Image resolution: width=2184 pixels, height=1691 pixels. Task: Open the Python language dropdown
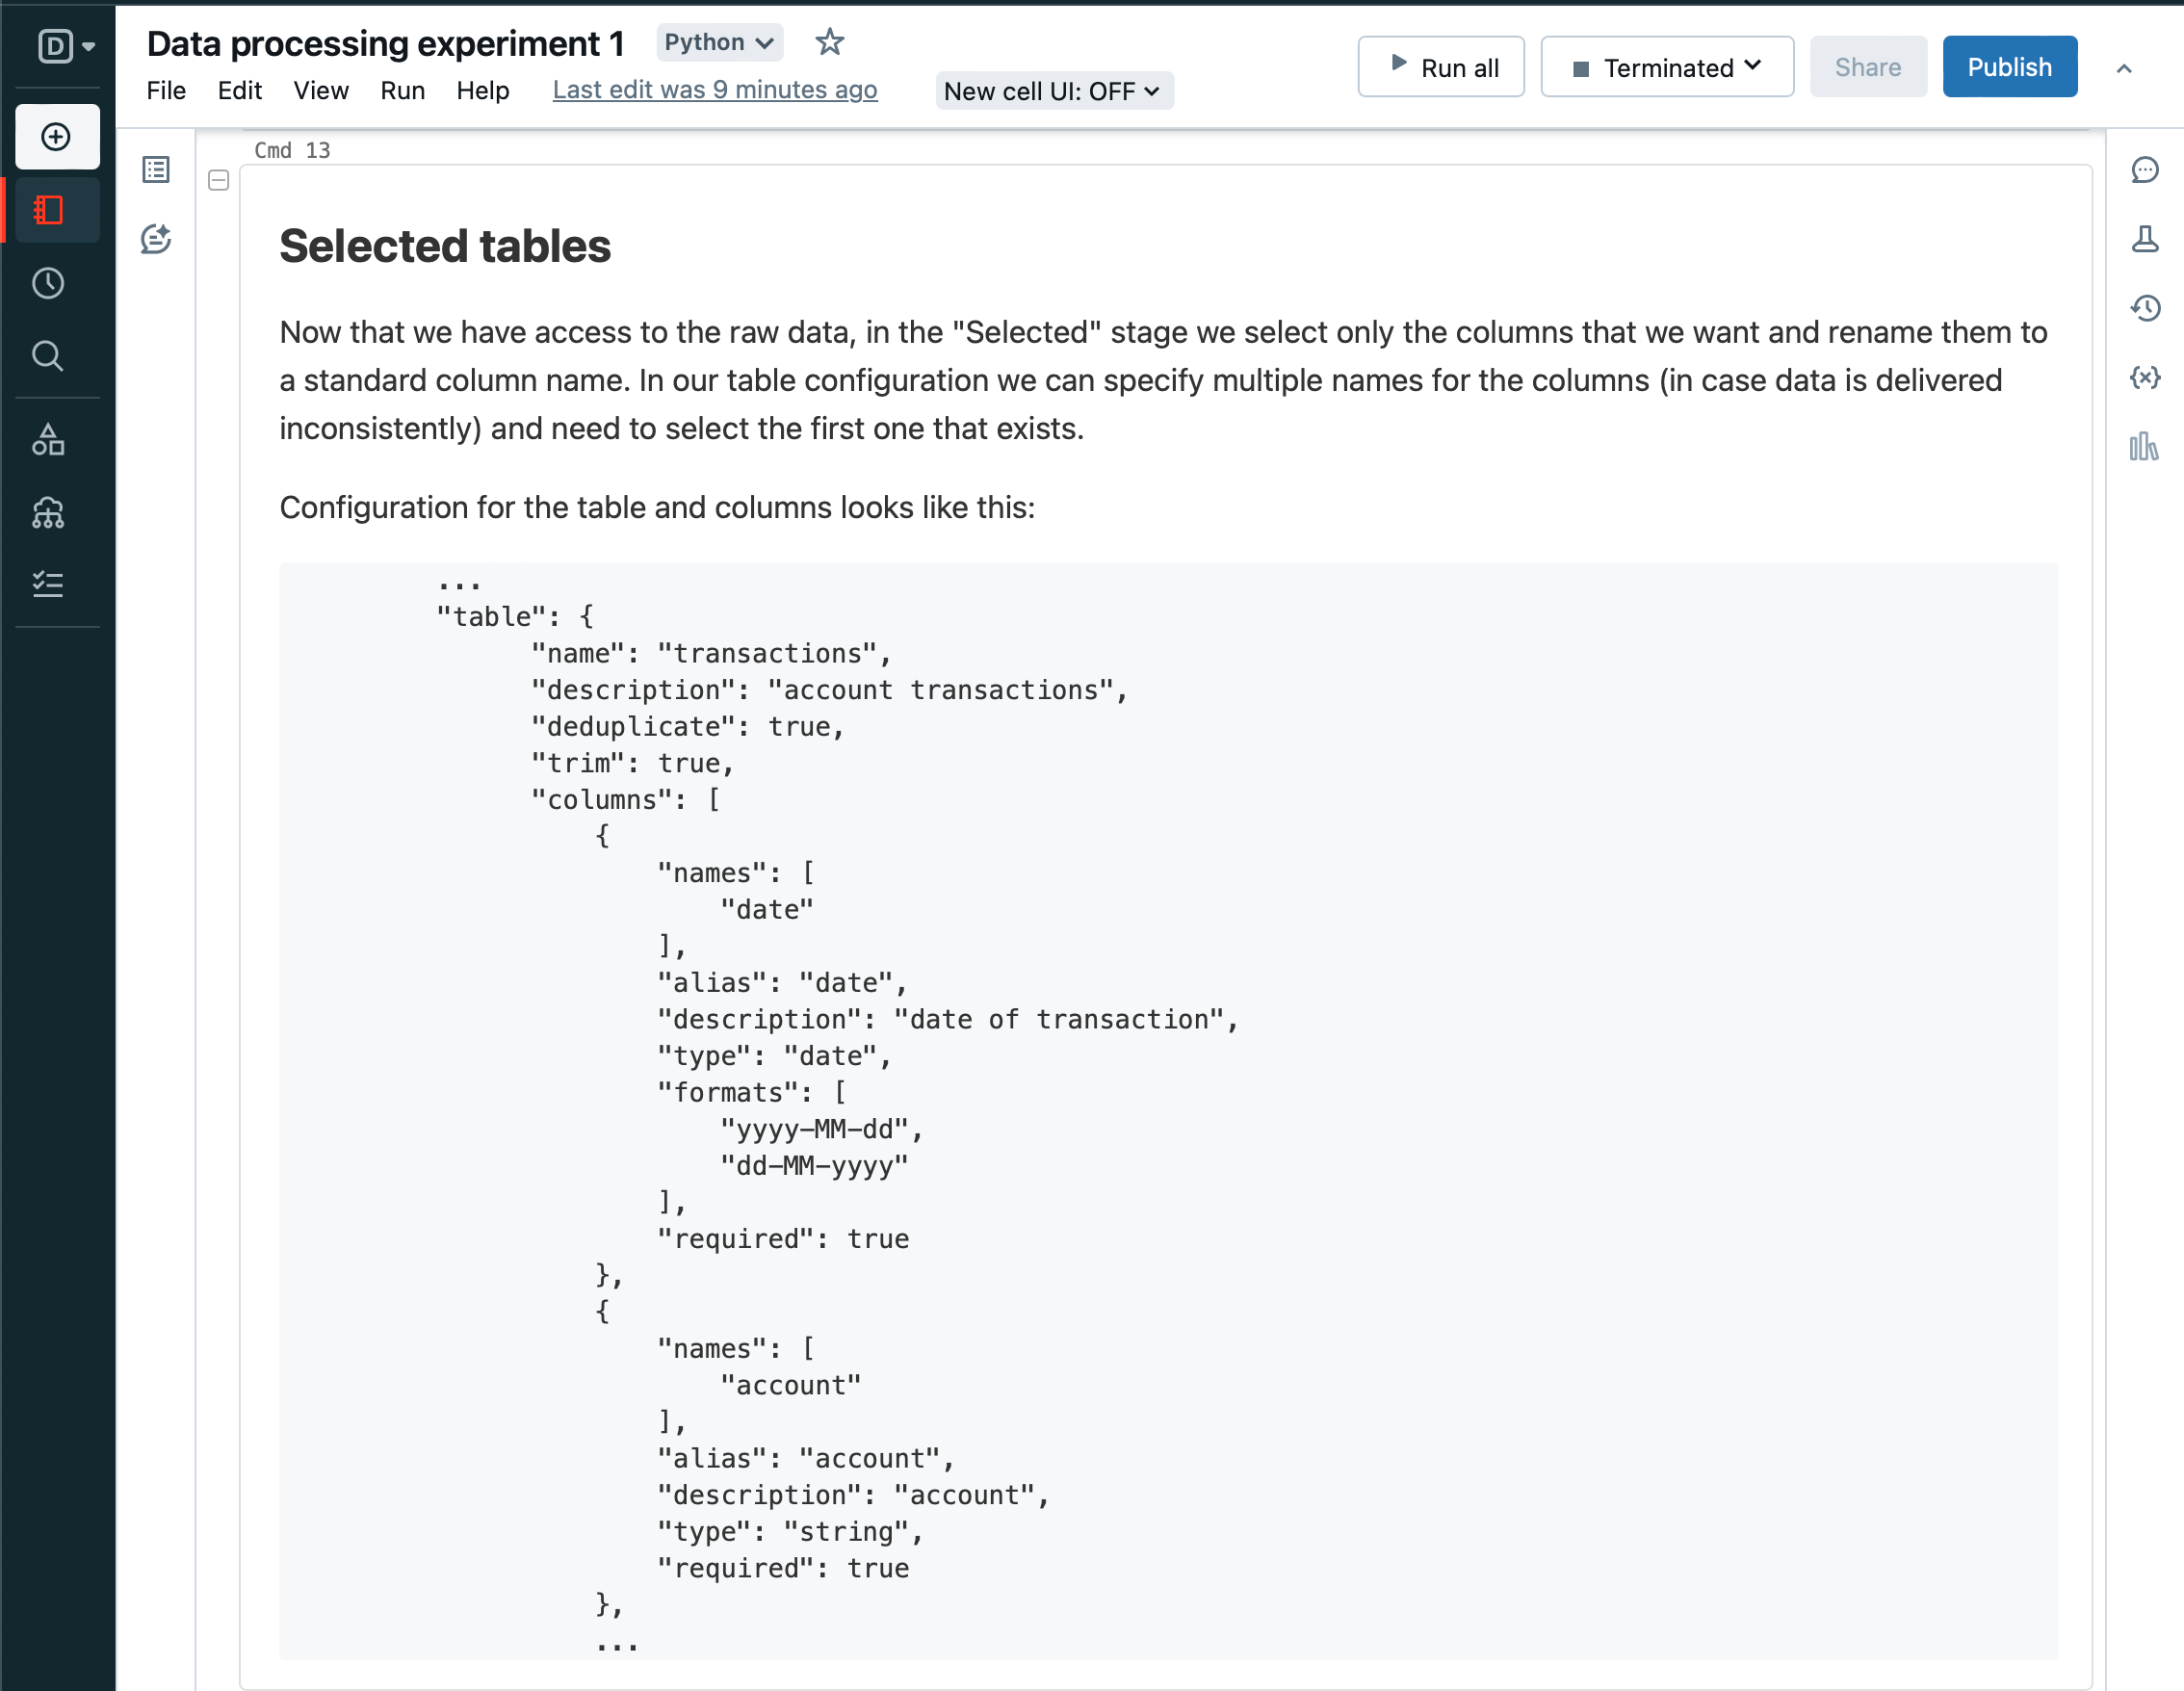point(718,43)
